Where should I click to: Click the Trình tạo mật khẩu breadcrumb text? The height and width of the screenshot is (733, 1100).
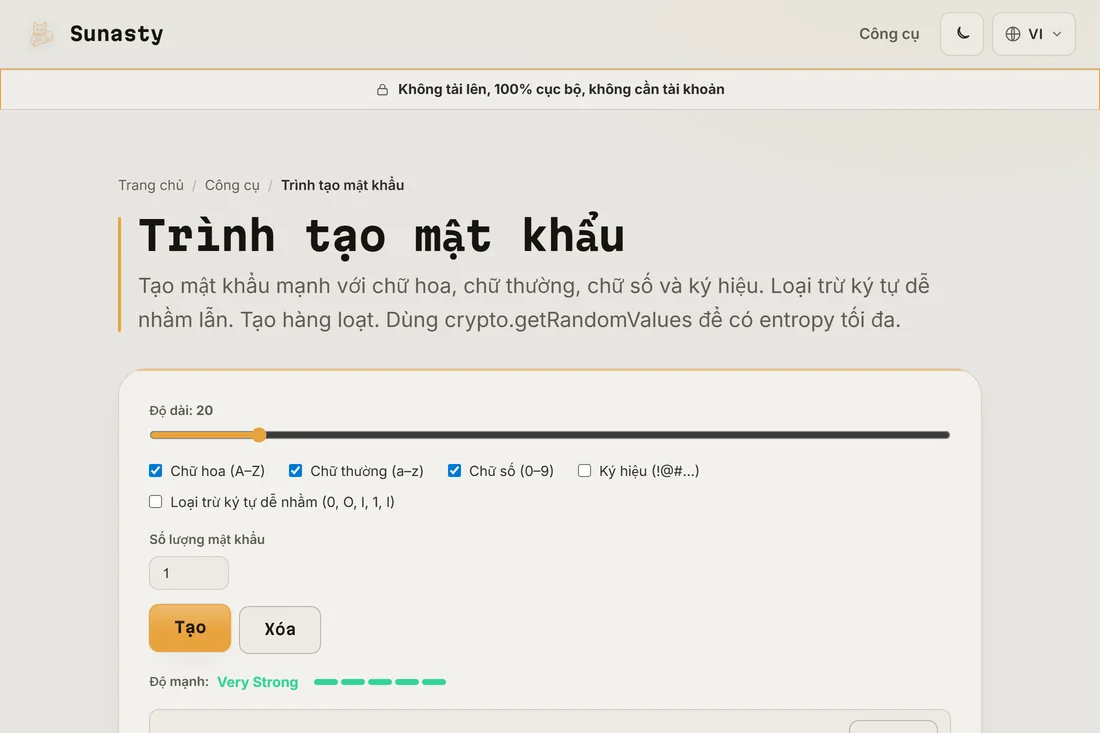click(342, 185)
